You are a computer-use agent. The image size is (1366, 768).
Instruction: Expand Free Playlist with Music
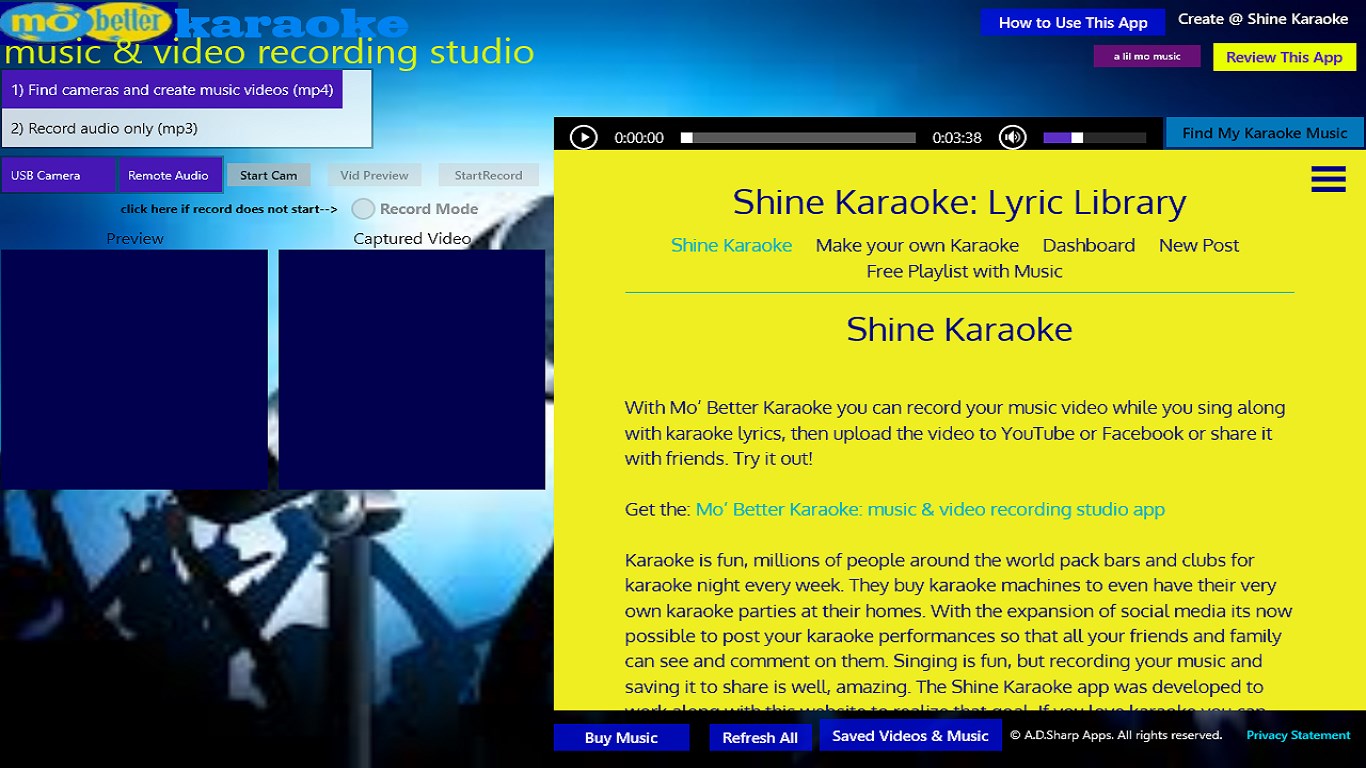pos(963,270)
